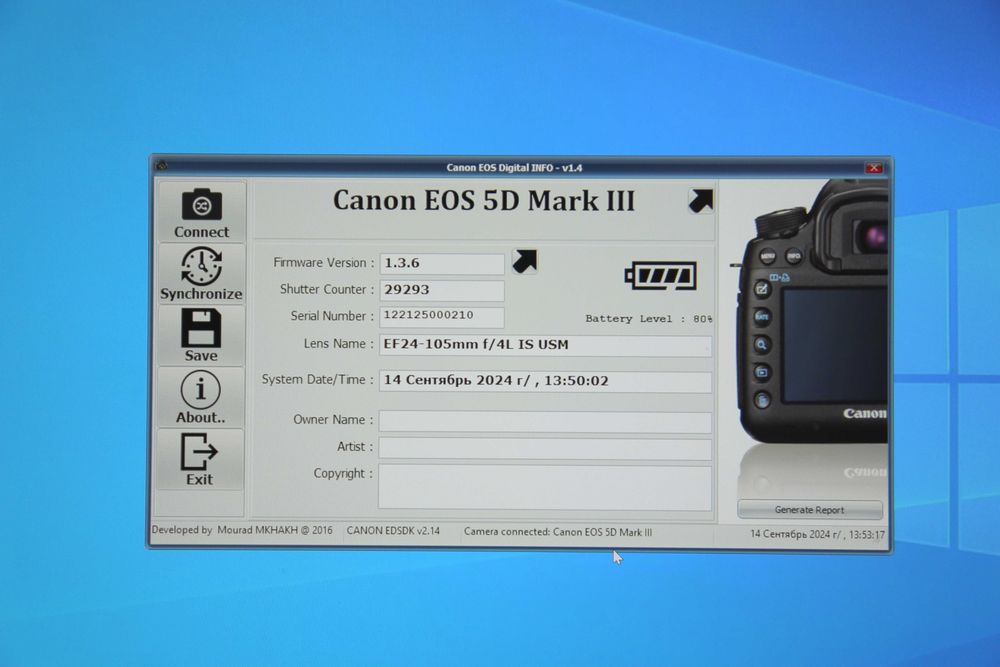Screen dimensions: 1000x667
Task: Click the 'Lens Name :' label
Action: pyautogui.click(x=338, y=344)
